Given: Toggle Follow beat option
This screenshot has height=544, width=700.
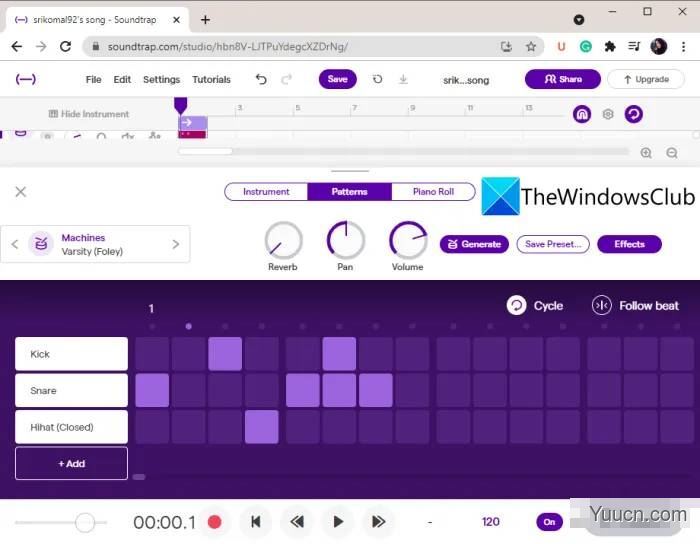Looking at the screenshot, I should (635, 306).
